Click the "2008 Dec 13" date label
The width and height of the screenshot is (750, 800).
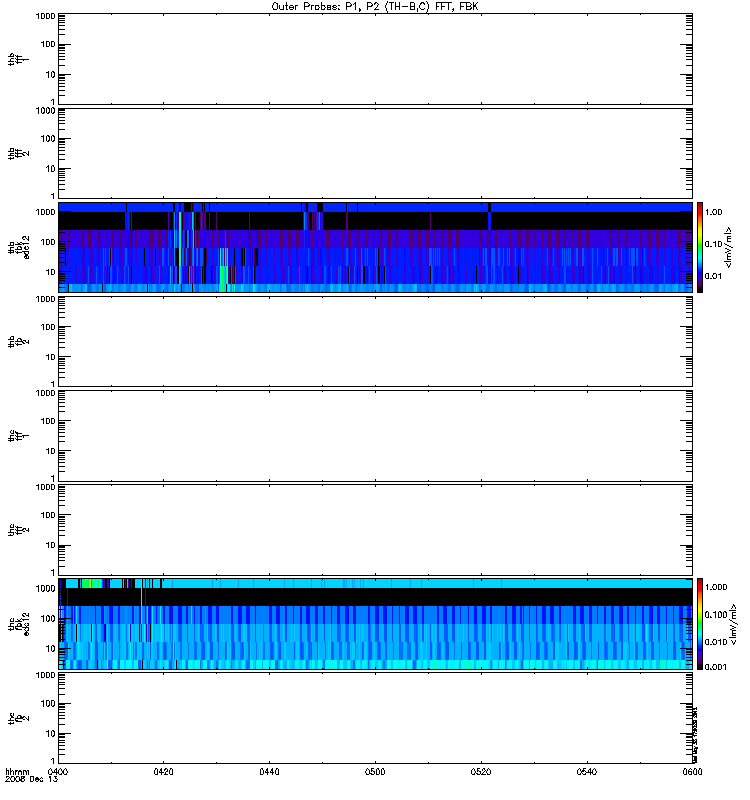[x=31, y=779]
